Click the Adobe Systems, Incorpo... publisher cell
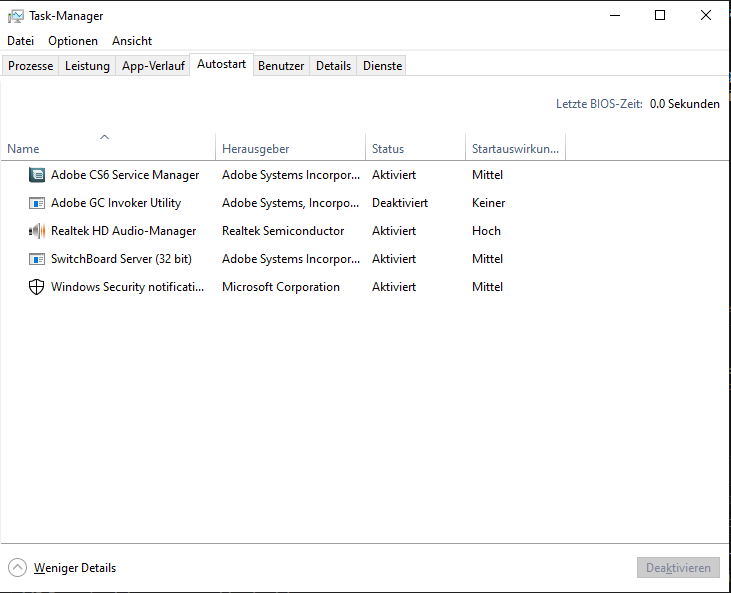Screen dimensions: 731x593 (x=290, y=203)
